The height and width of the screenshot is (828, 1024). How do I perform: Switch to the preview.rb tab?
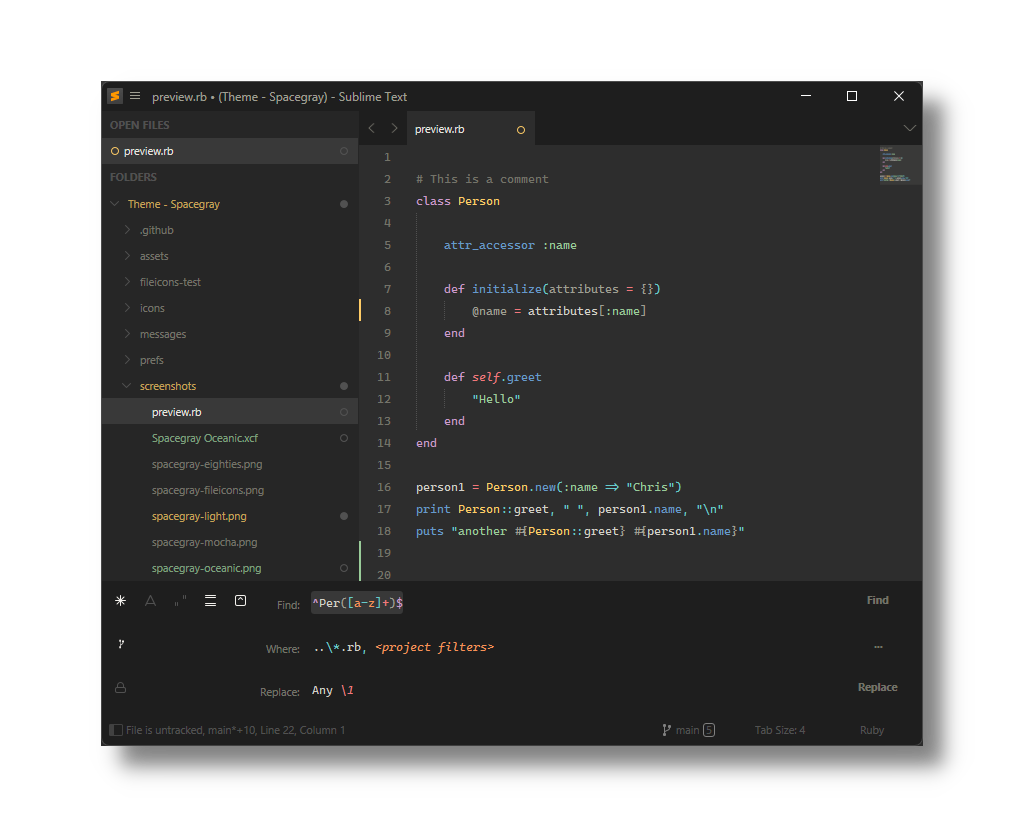[x=470, y=129]
